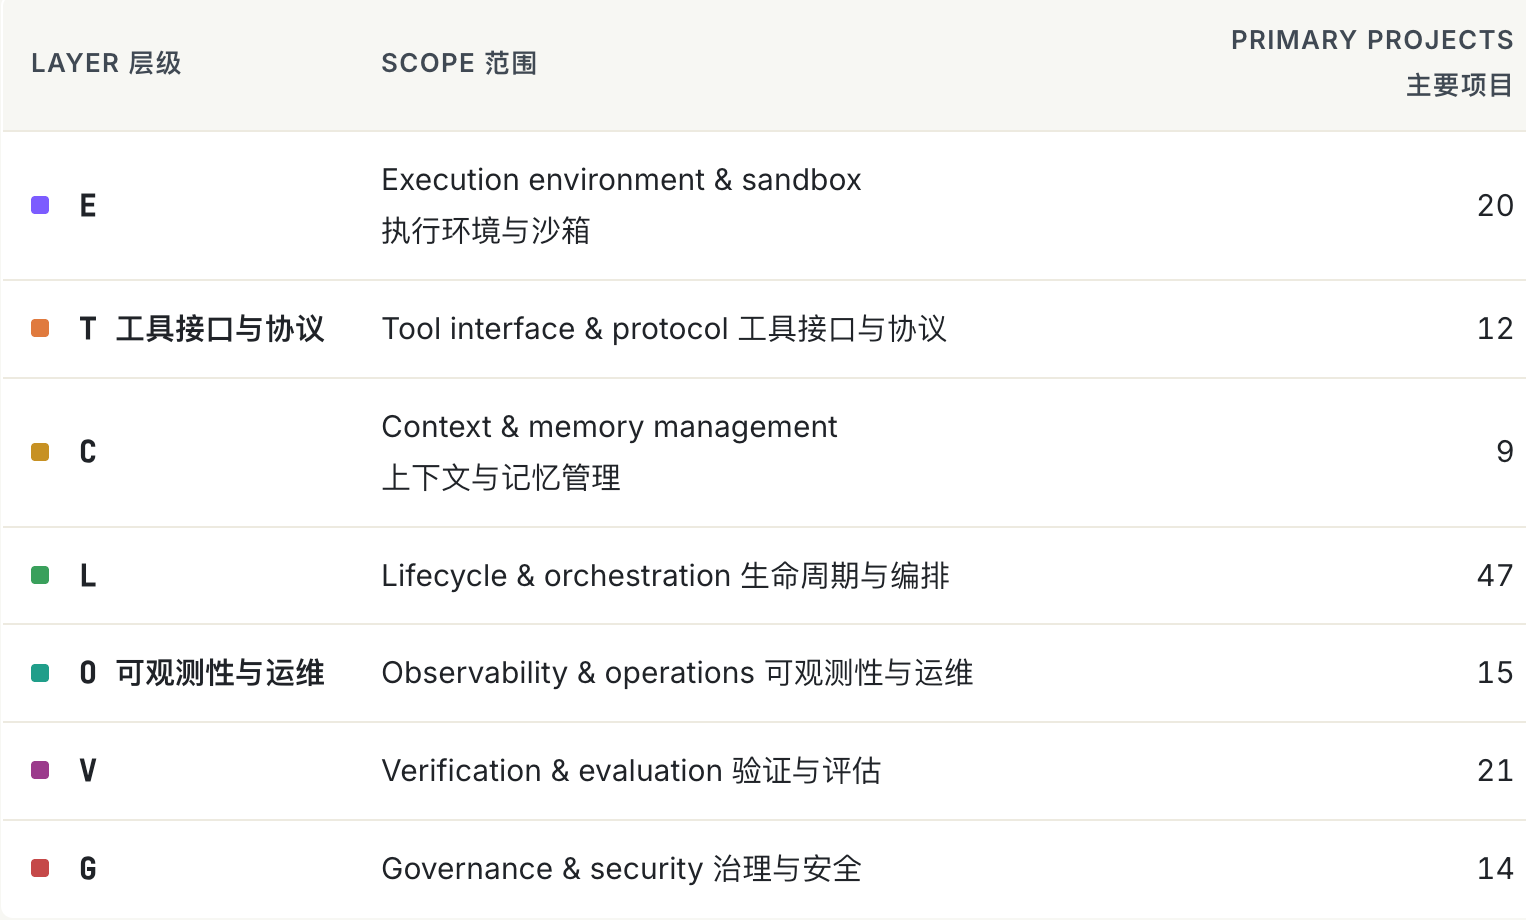
Task: Click the orange square beside layer T
Action: [x=40, y=328]
